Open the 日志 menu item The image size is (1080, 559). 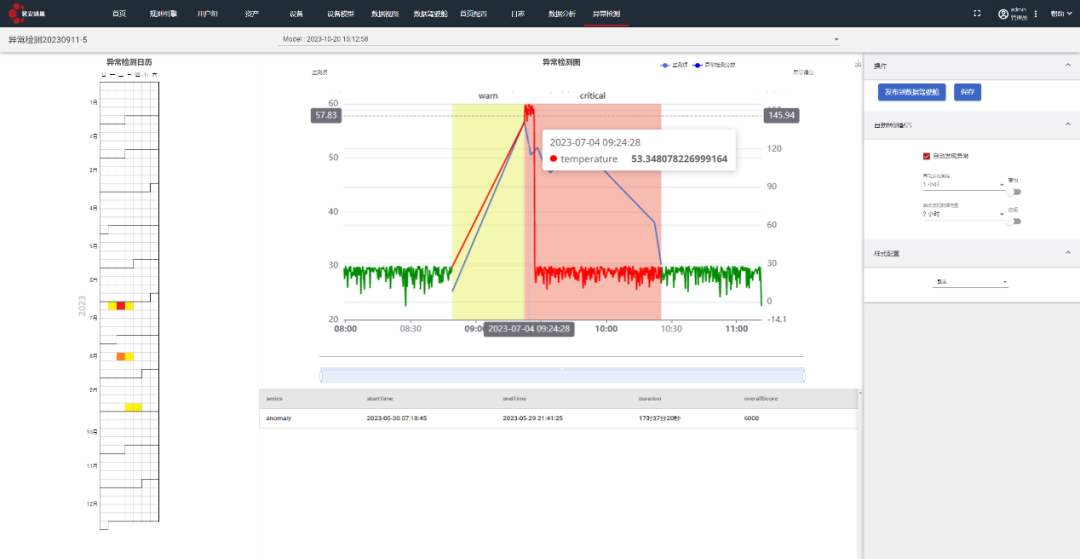coord(517,14)
